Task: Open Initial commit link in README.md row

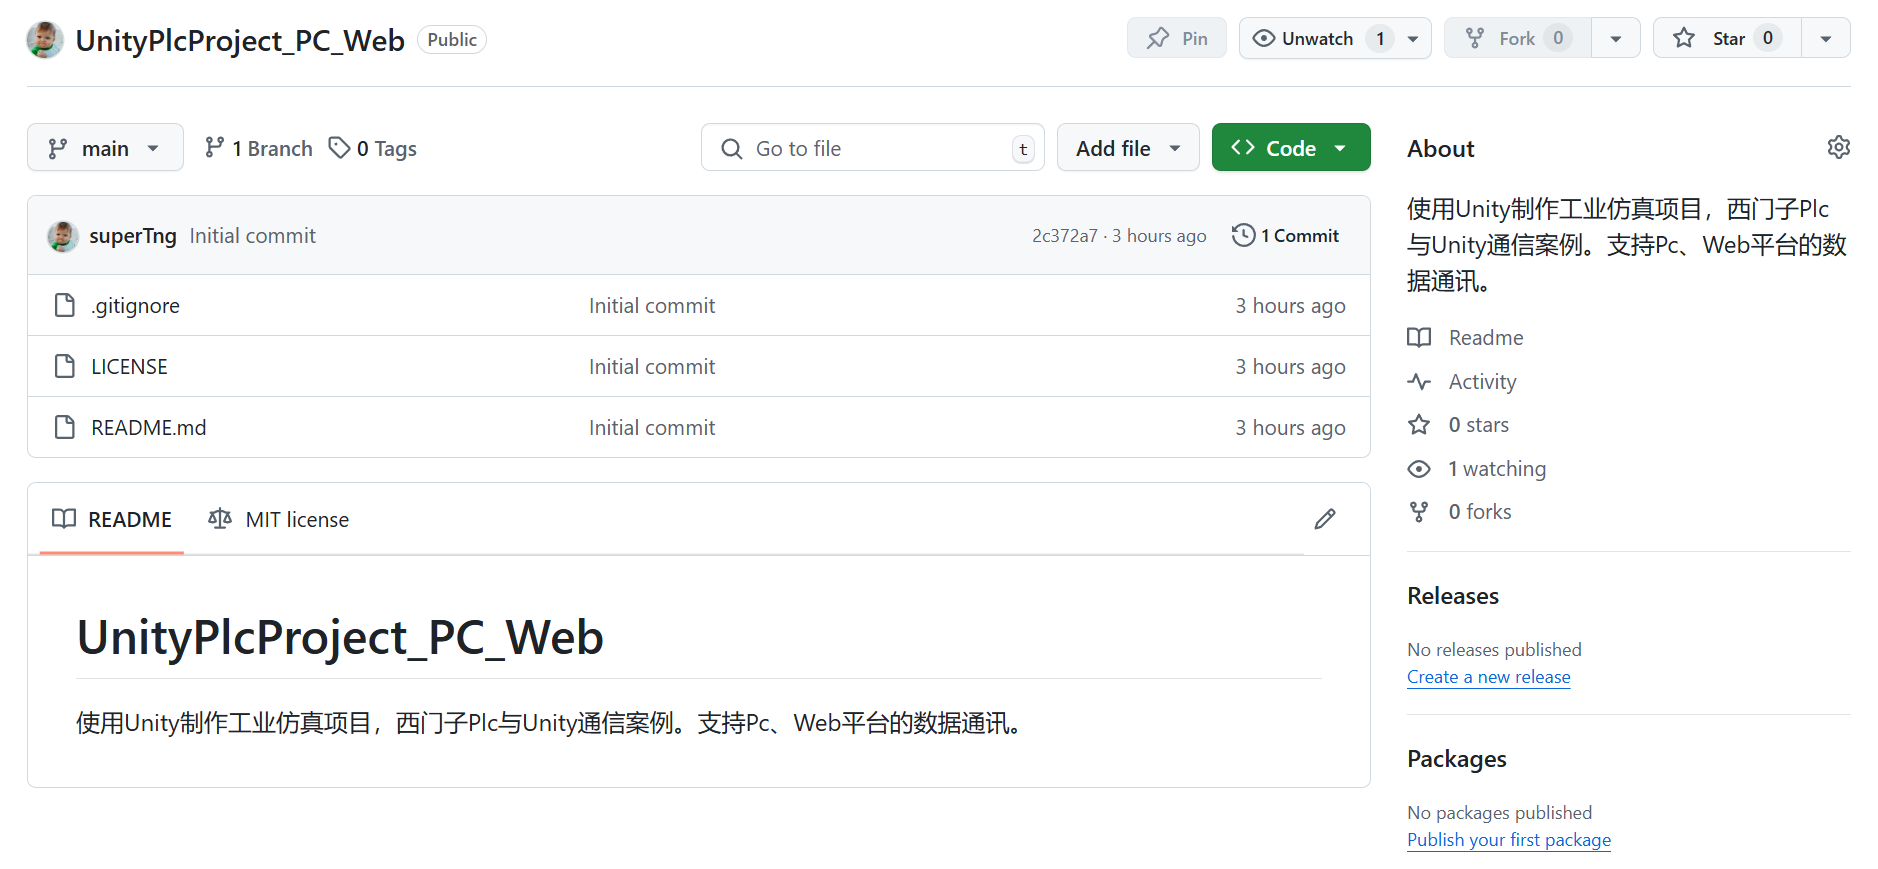Action: pyautogui.click(x=652, y=428)
